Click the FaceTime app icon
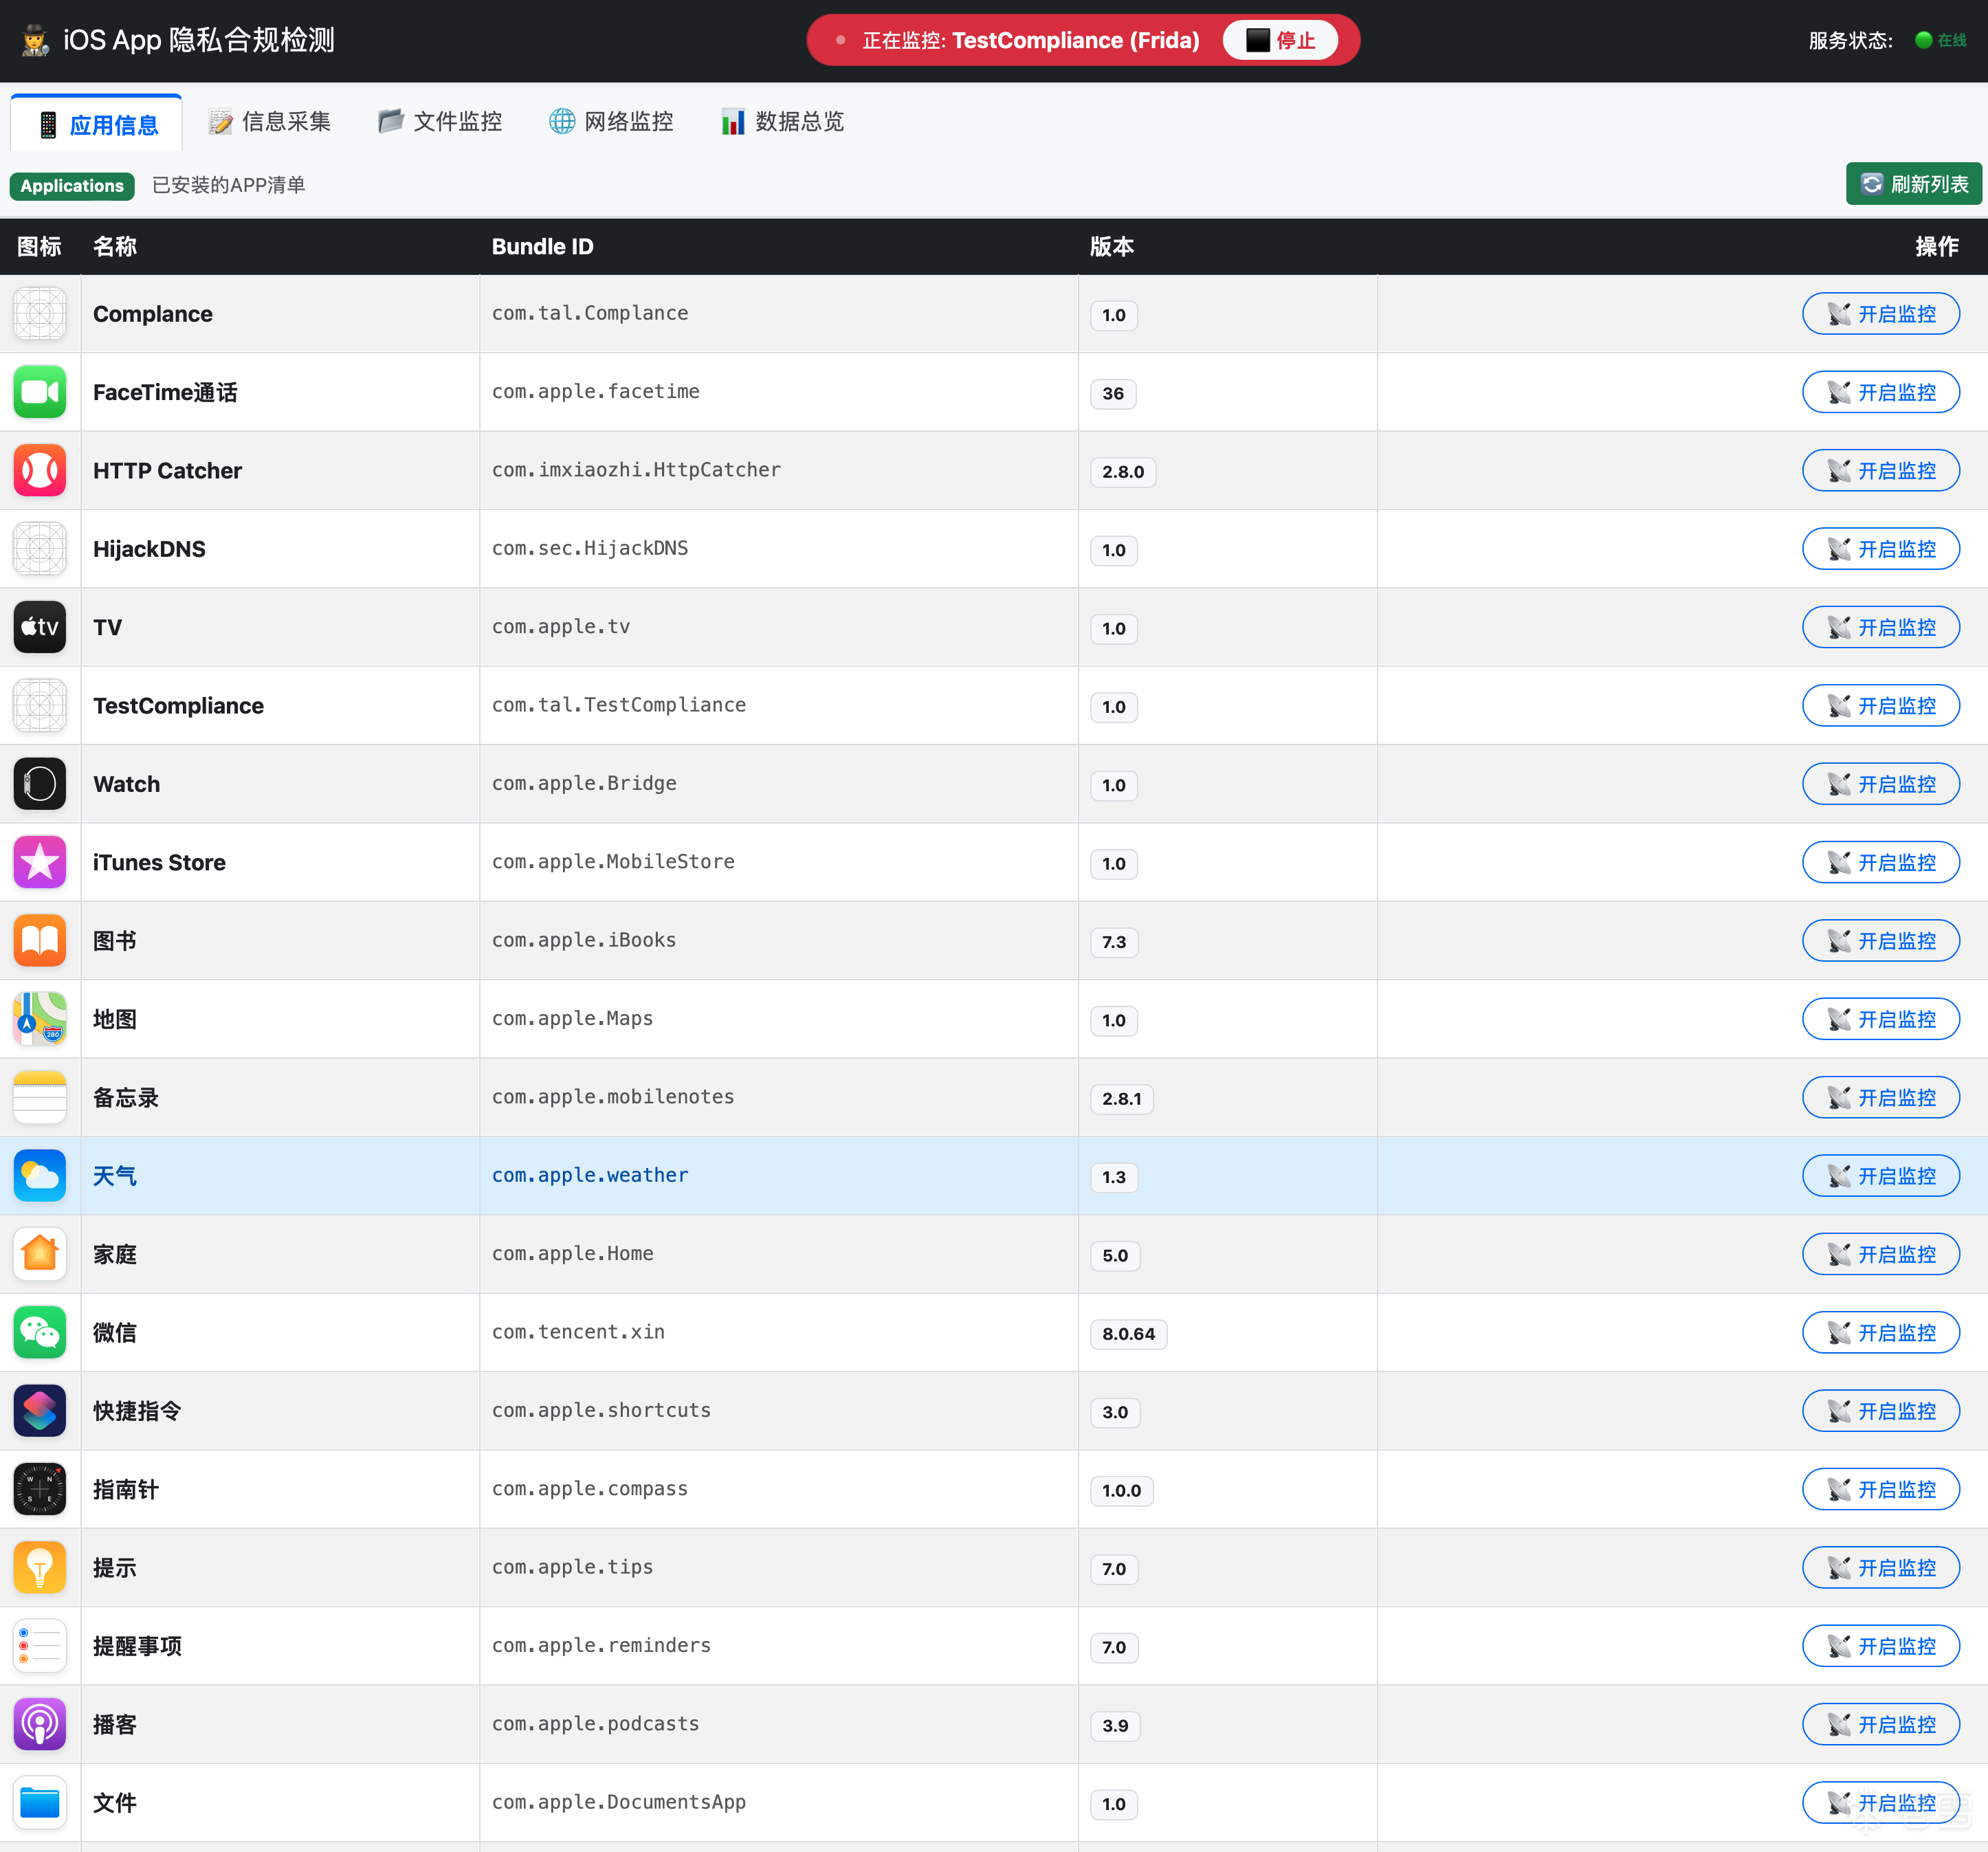 point(39,392)
